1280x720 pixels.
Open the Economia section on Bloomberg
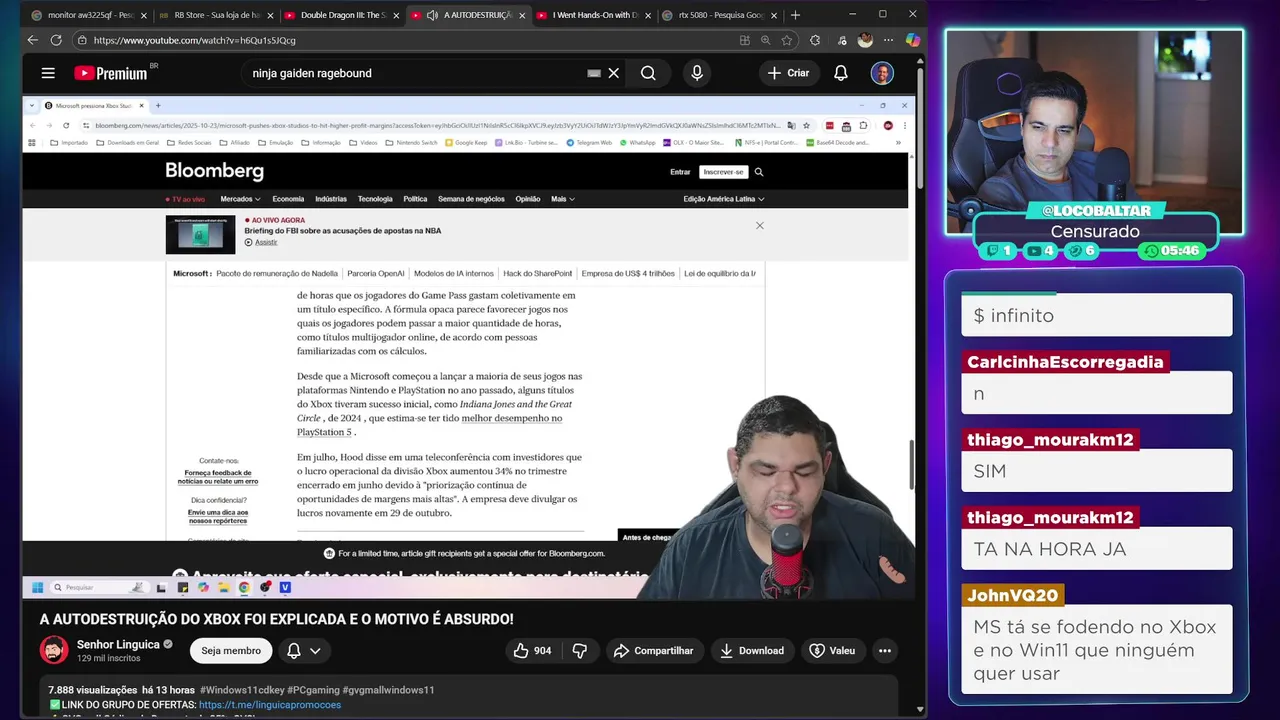click(x=288, y=199)
